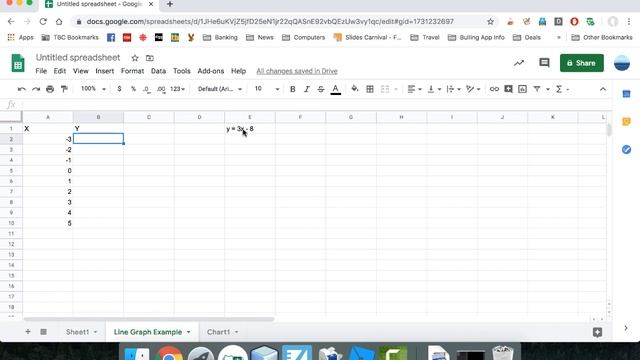Screen dimensions: 640x360
Task: Toggle italic formatting
Action: 307,89
